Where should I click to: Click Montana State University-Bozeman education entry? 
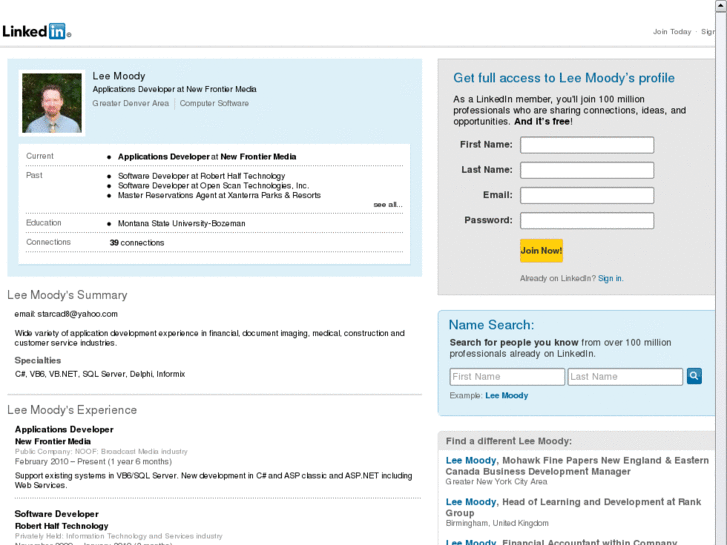point(181,224)
